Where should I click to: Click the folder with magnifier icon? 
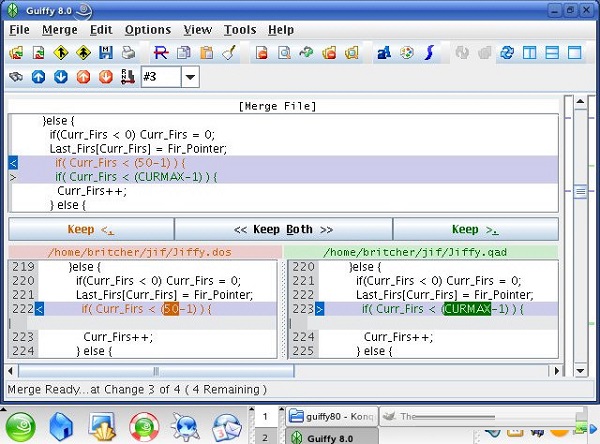click(352, 53)
